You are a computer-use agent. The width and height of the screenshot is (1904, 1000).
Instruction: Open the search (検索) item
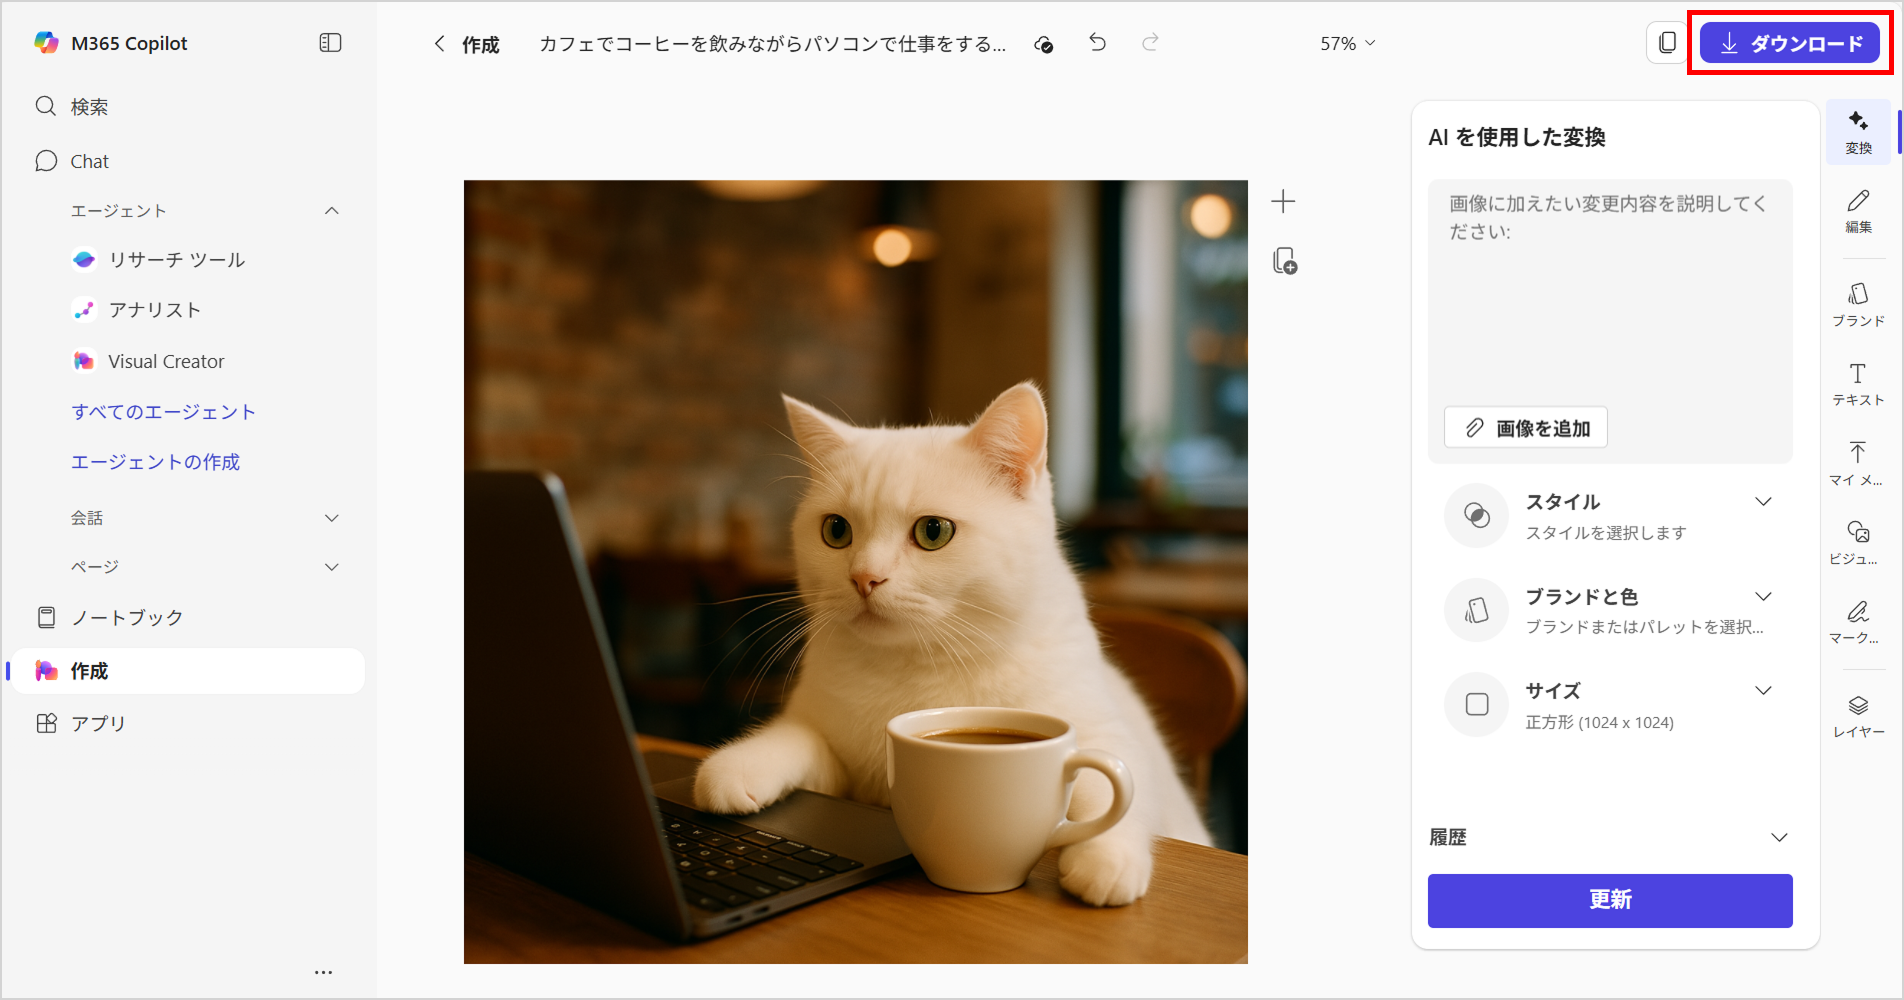[x=188, y=107]
